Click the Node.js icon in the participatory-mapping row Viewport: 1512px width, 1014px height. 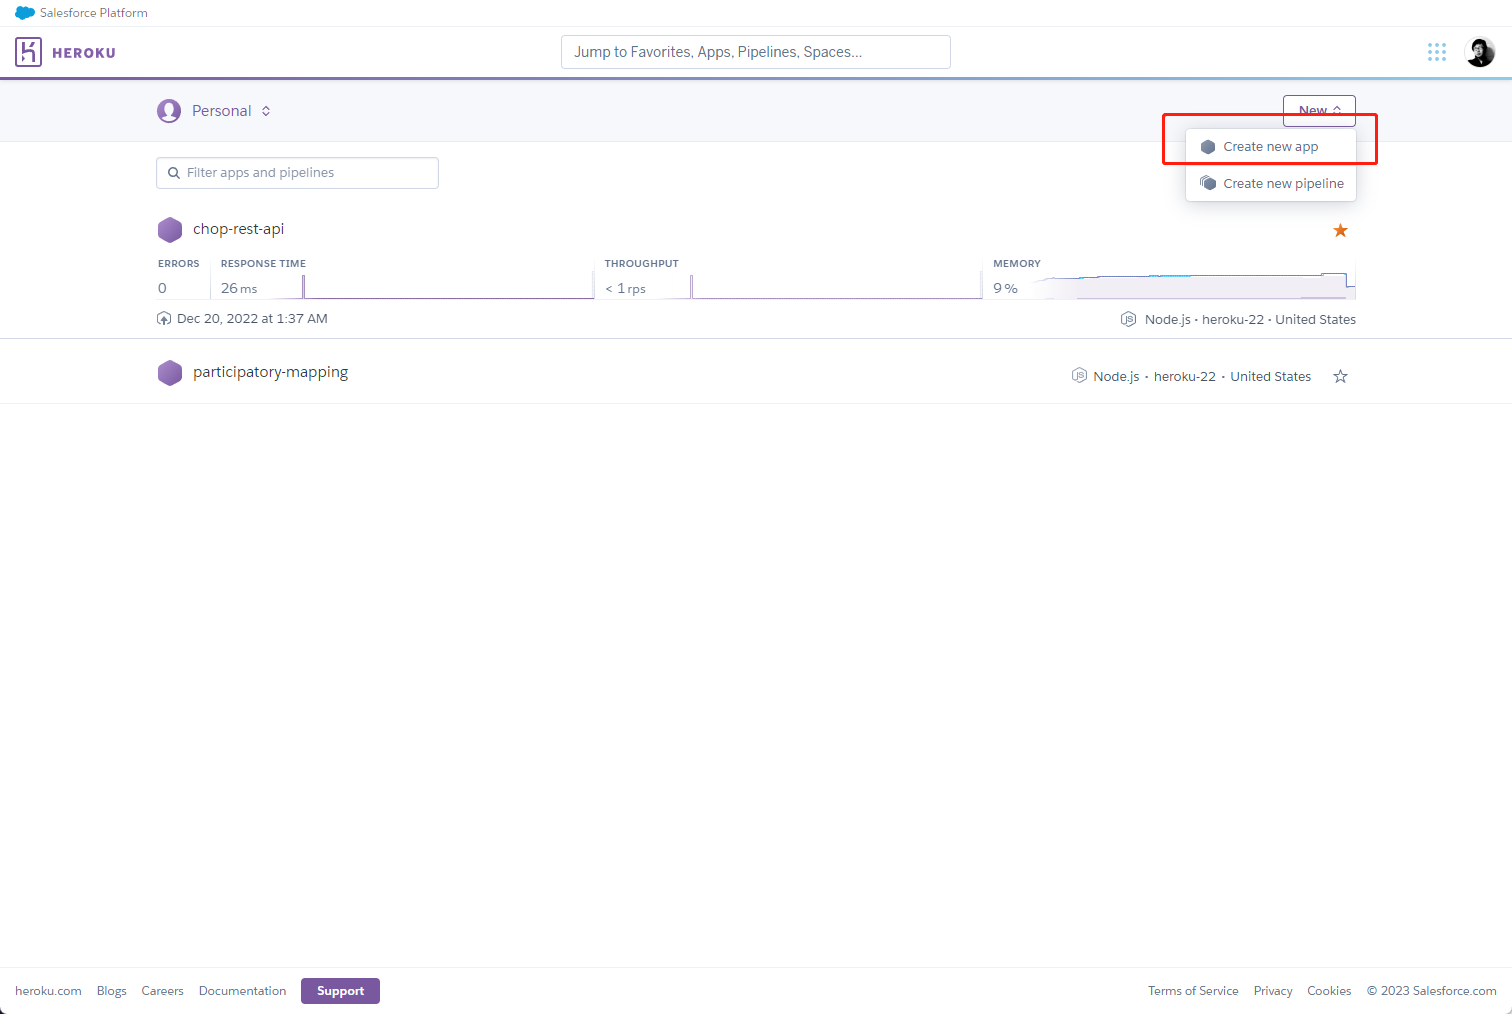pos(1079,376)
